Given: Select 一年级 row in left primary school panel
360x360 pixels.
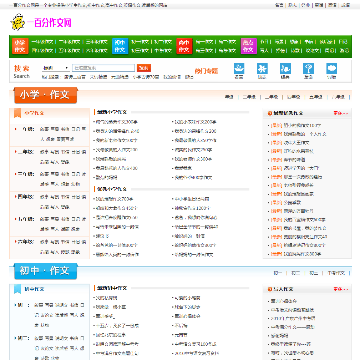Looking at the screenshot, I should [49, 134].
